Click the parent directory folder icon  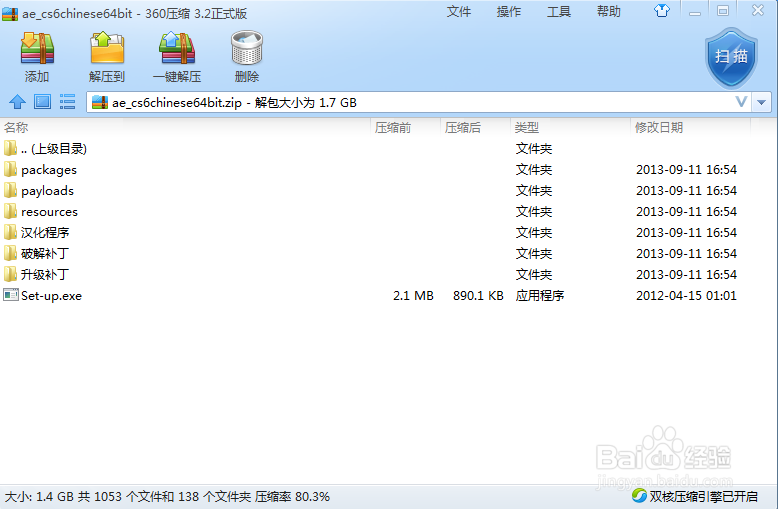(x=10, y=148)
